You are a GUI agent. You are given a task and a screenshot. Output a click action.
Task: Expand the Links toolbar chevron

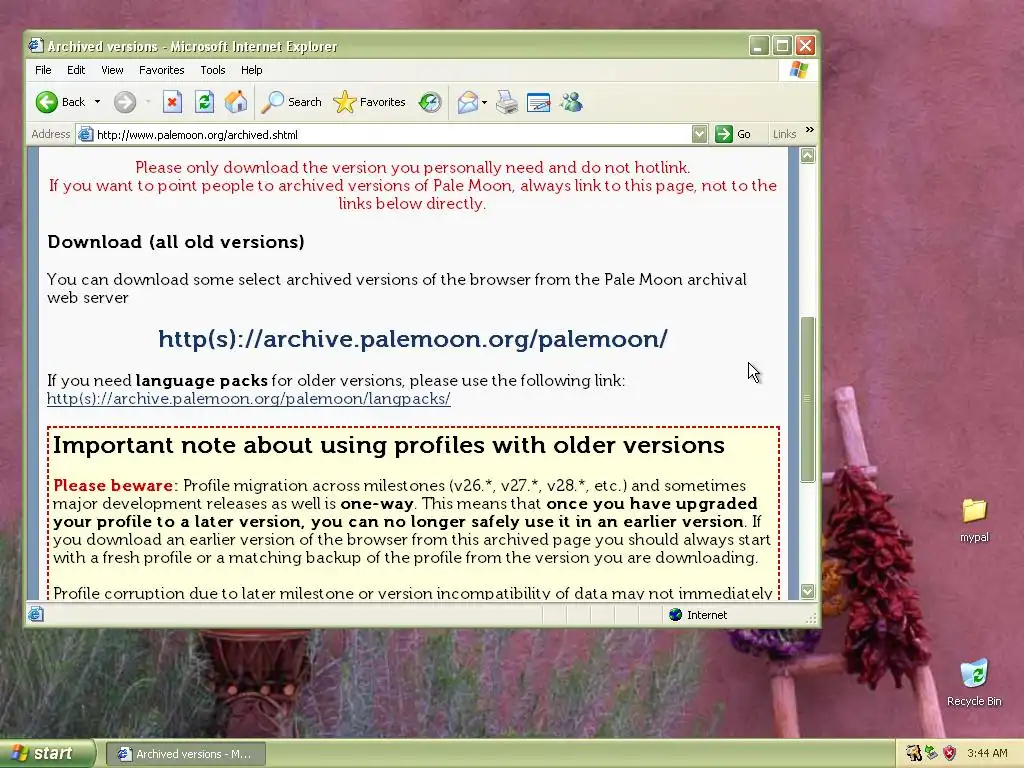pyautogui.click(x=810, y=130)
